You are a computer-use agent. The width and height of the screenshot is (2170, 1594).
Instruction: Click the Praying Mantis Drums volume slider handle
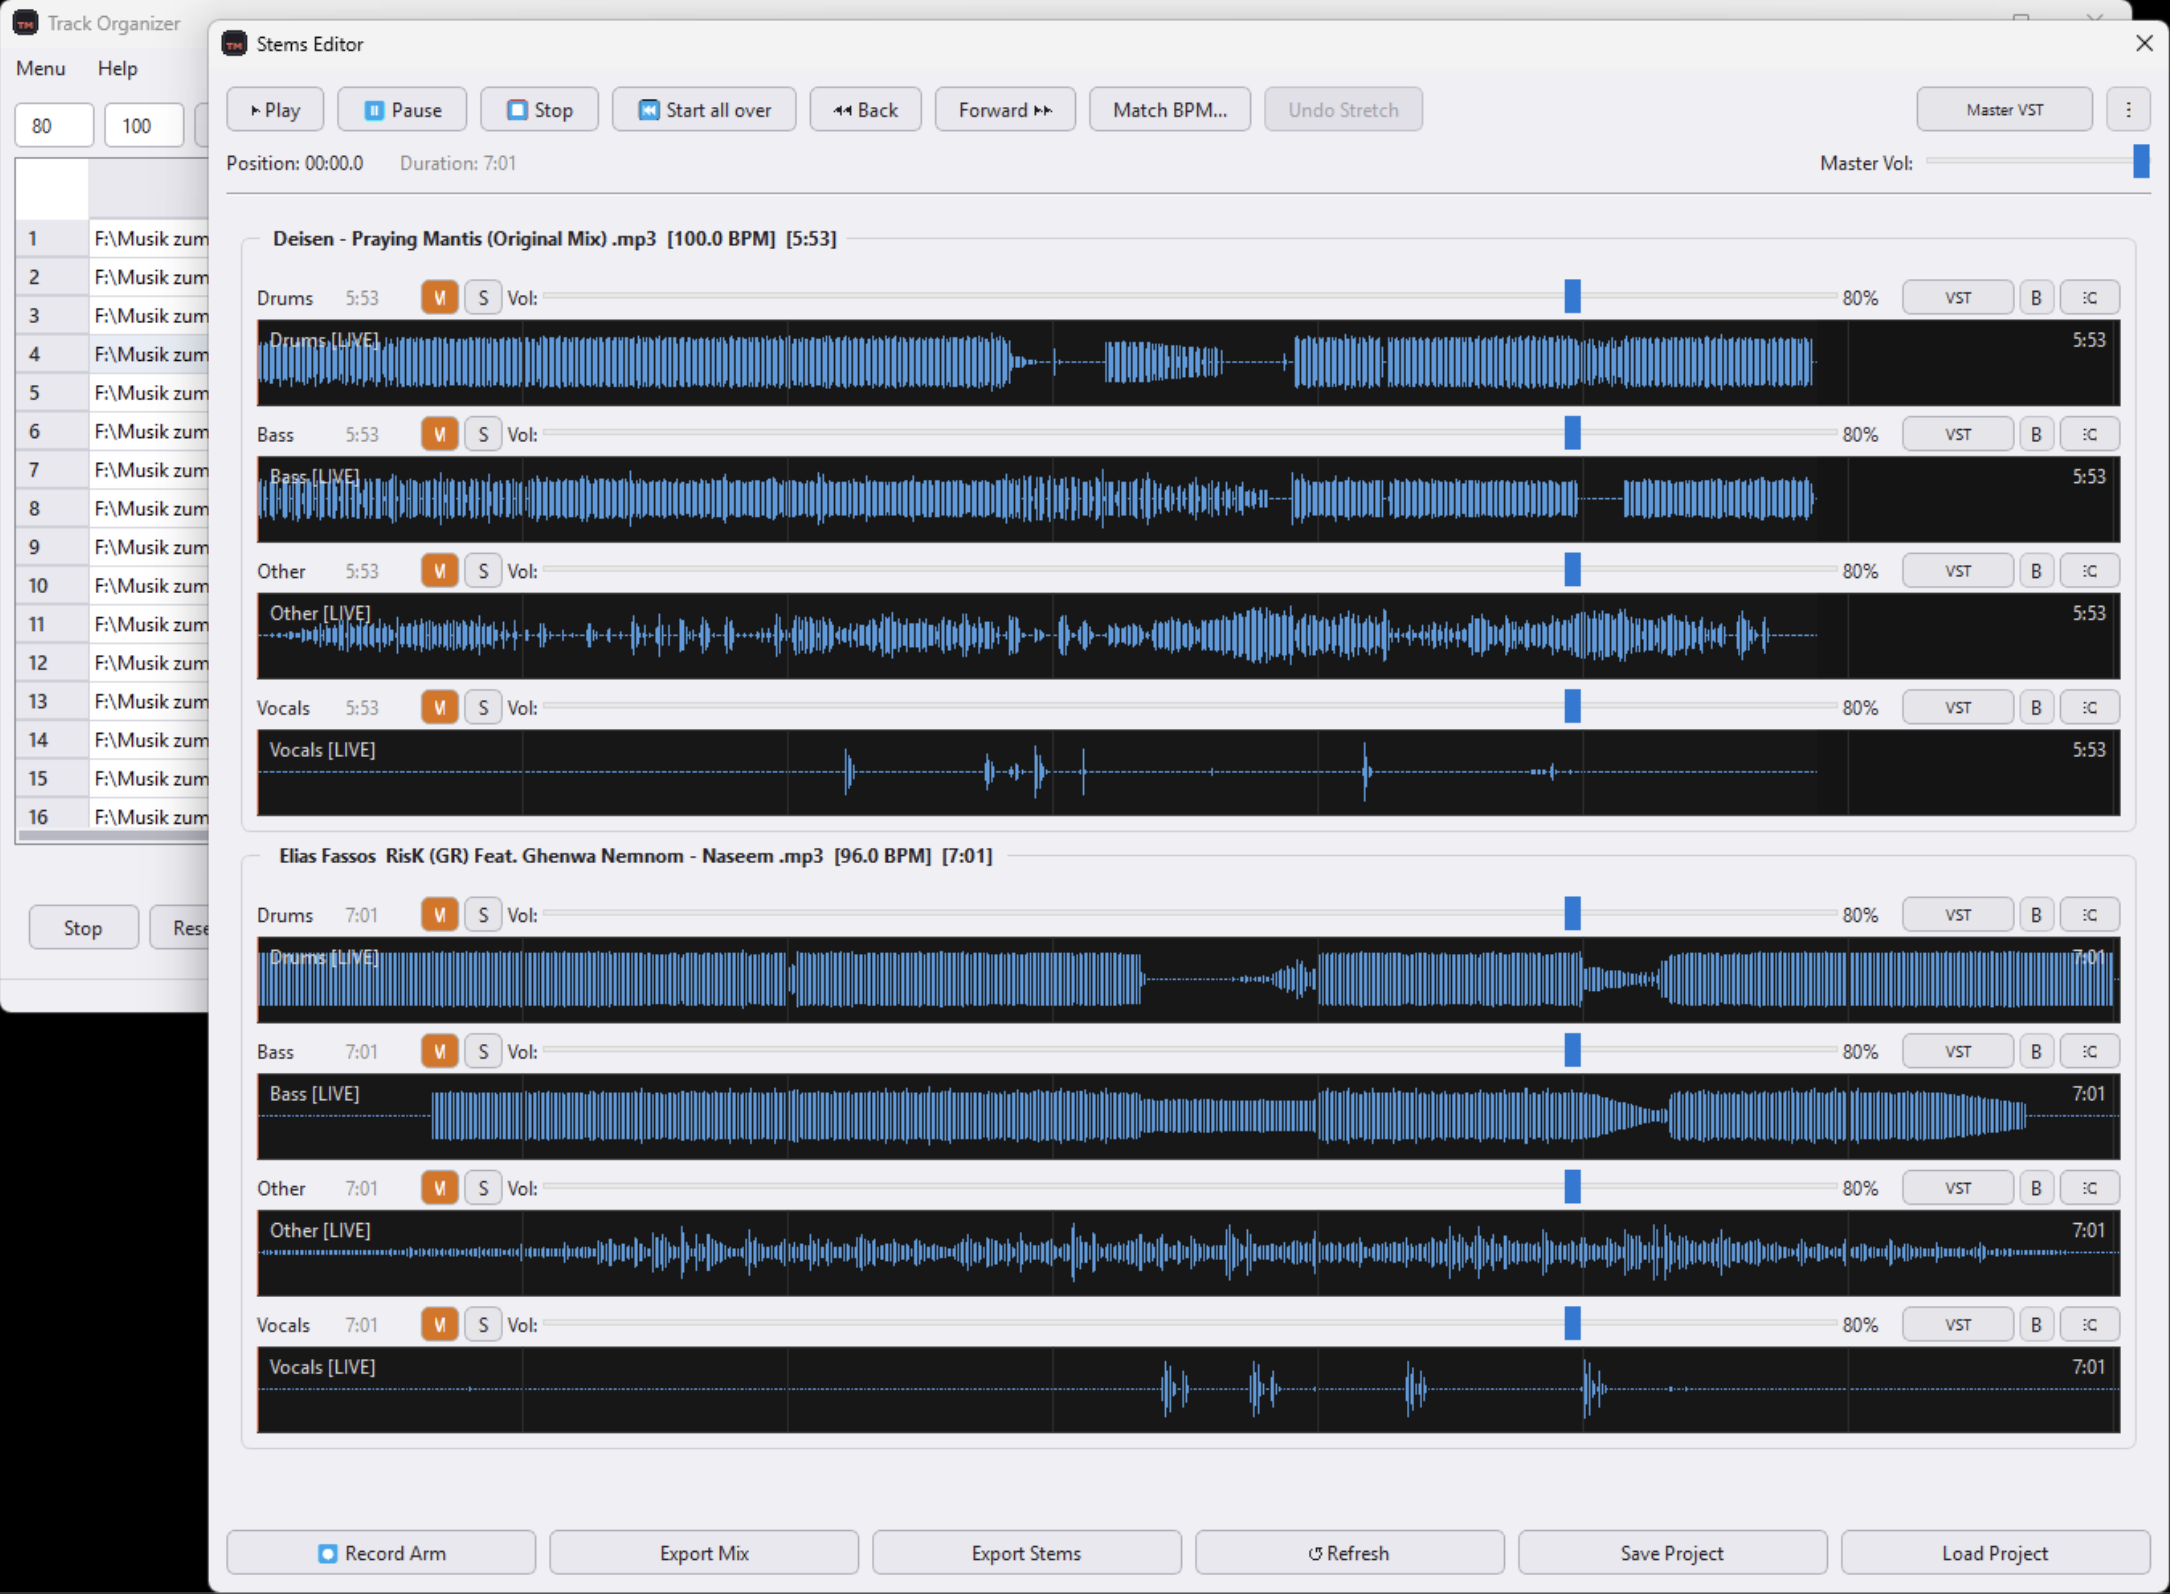1573,297
